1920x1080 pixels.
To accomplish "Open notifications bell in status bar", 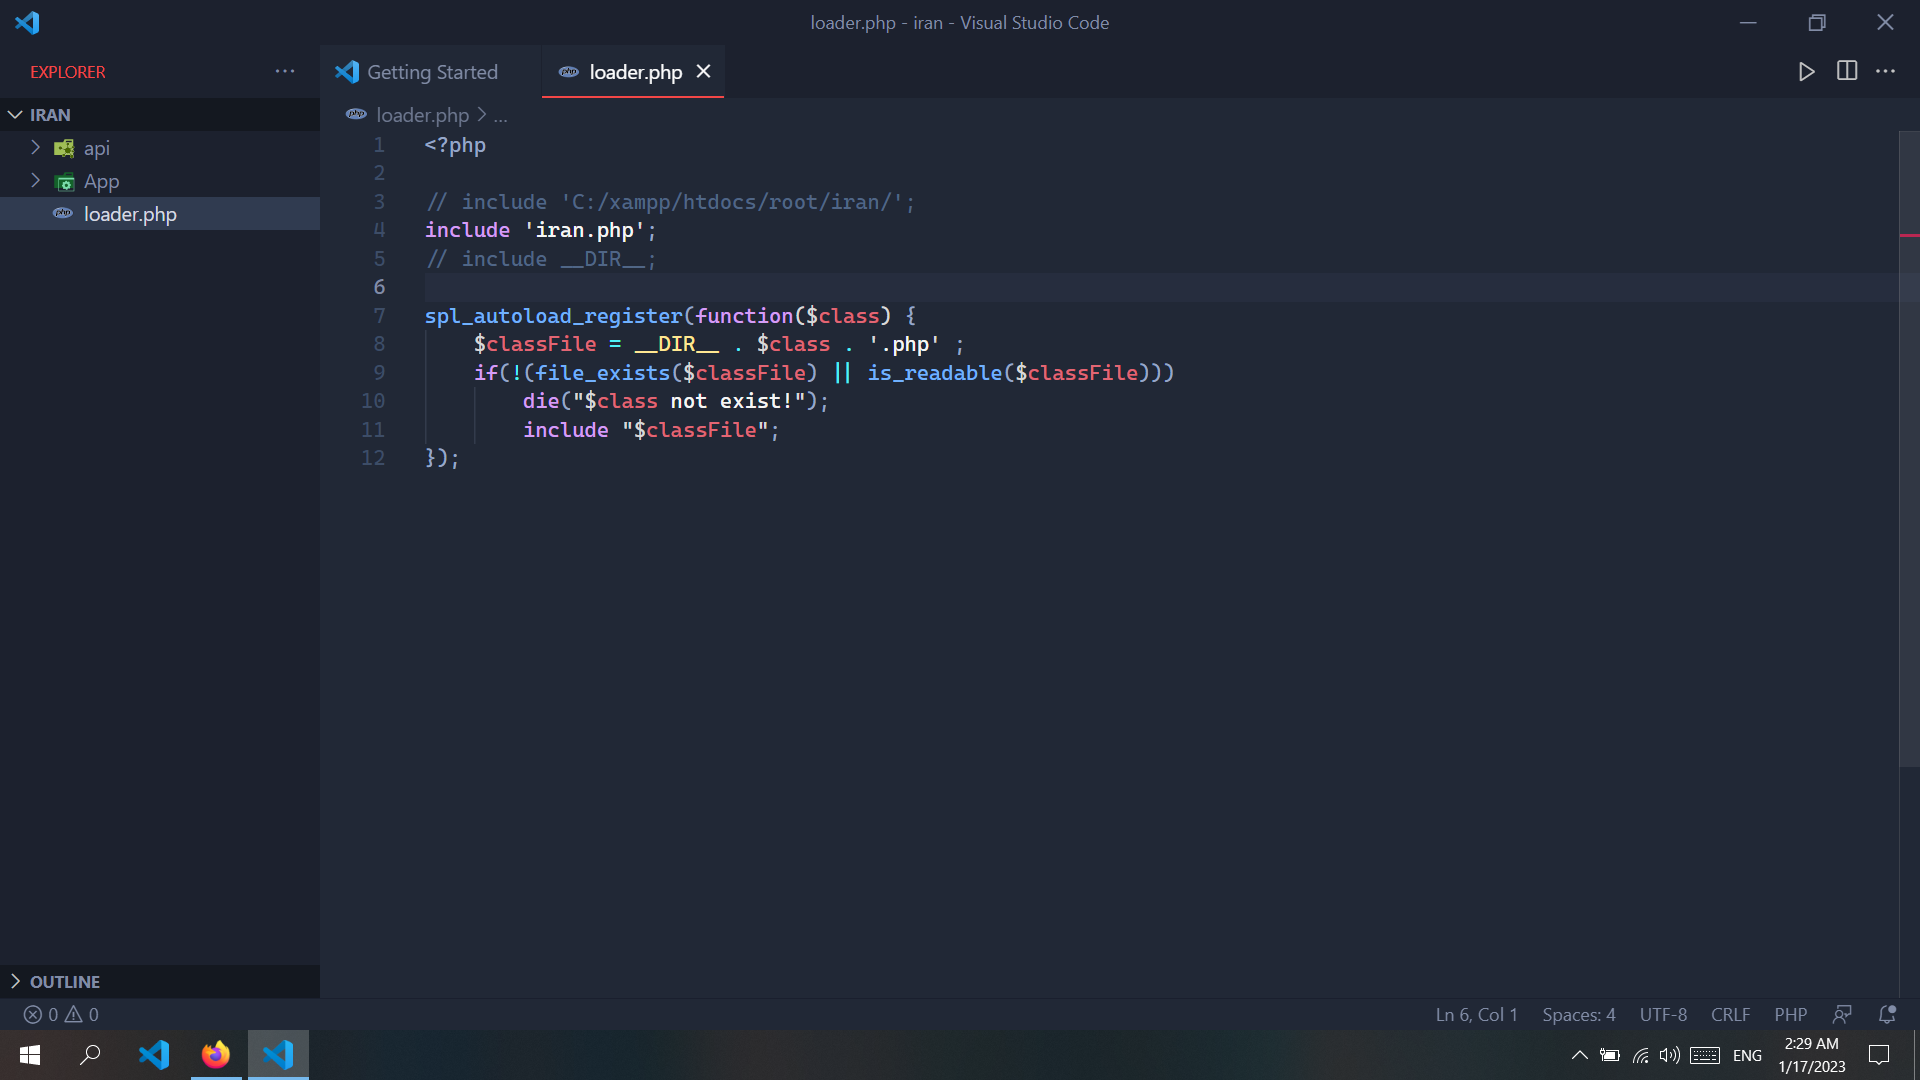I will click(x=1887, y=1014).
